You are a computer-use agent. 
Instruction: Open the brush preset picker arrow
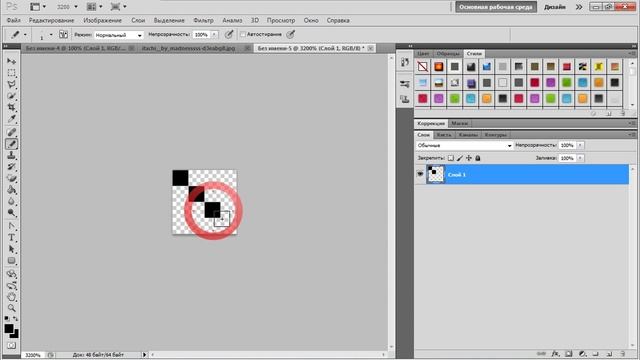(x=51, y=35)
